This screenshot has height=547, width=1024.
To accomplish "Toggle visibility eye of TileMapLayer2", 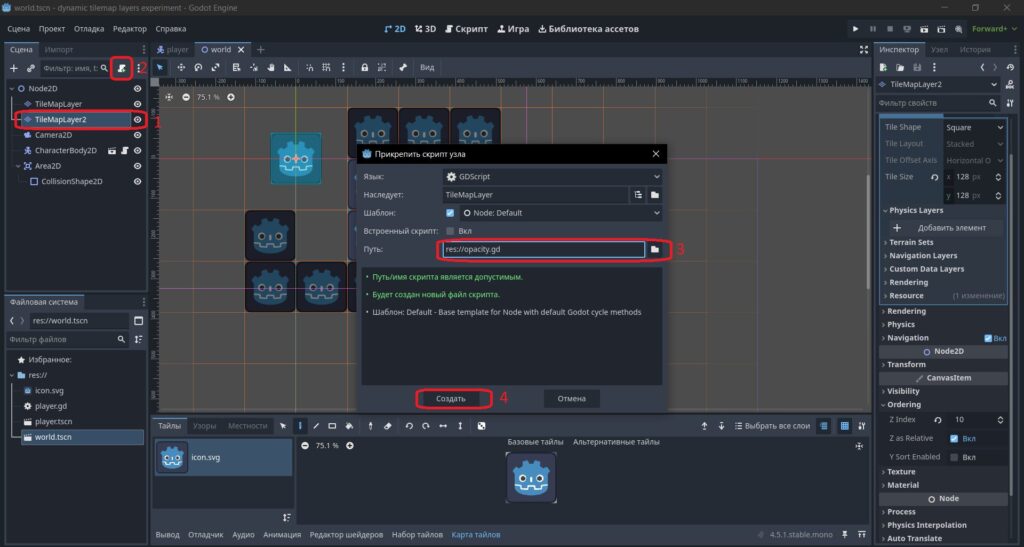I will pyautogui.click(x=137, y=119).
